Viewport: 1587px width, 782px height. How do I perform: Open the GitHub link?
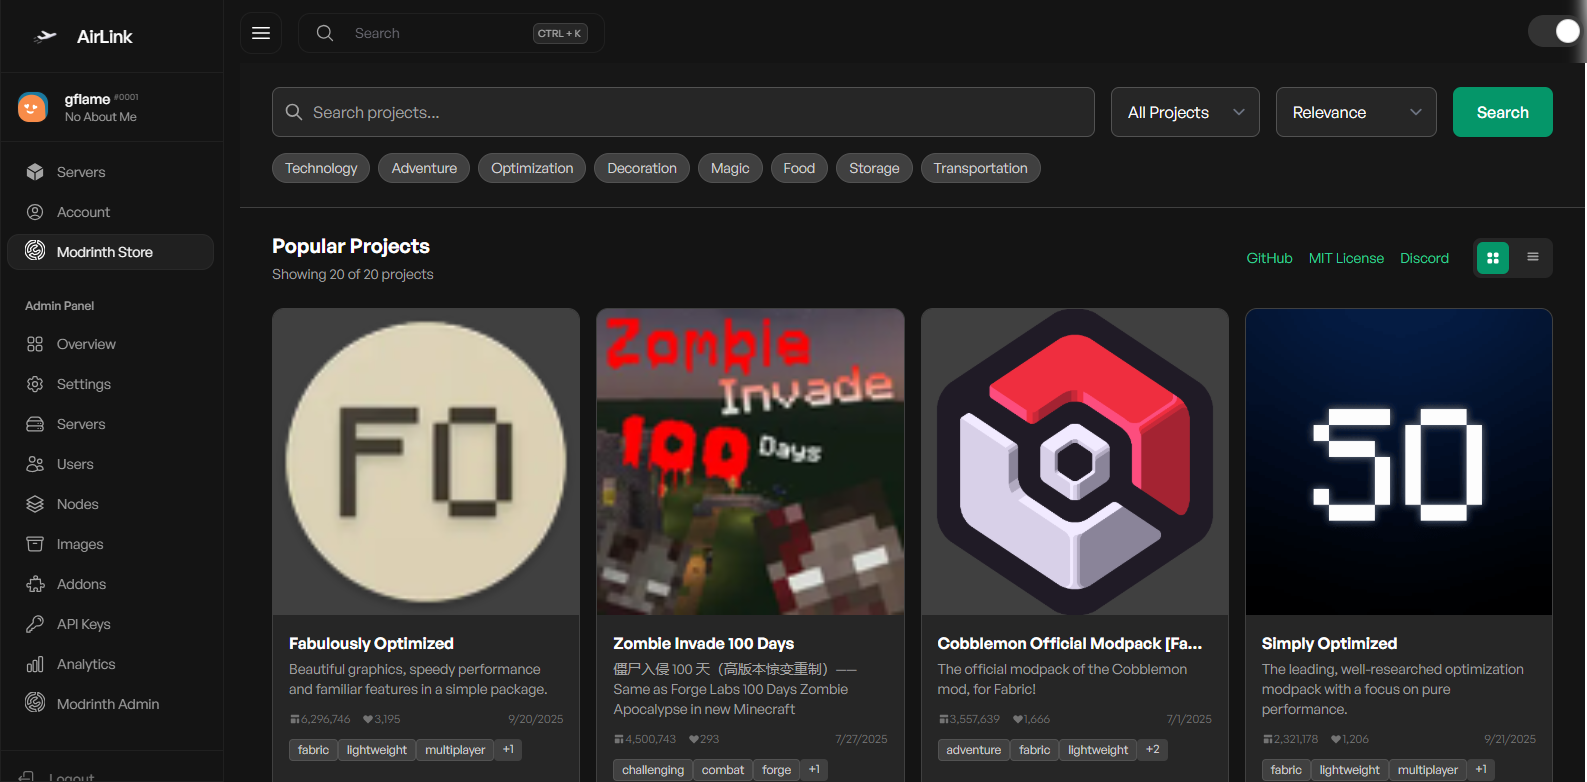tap(1269, 258)
